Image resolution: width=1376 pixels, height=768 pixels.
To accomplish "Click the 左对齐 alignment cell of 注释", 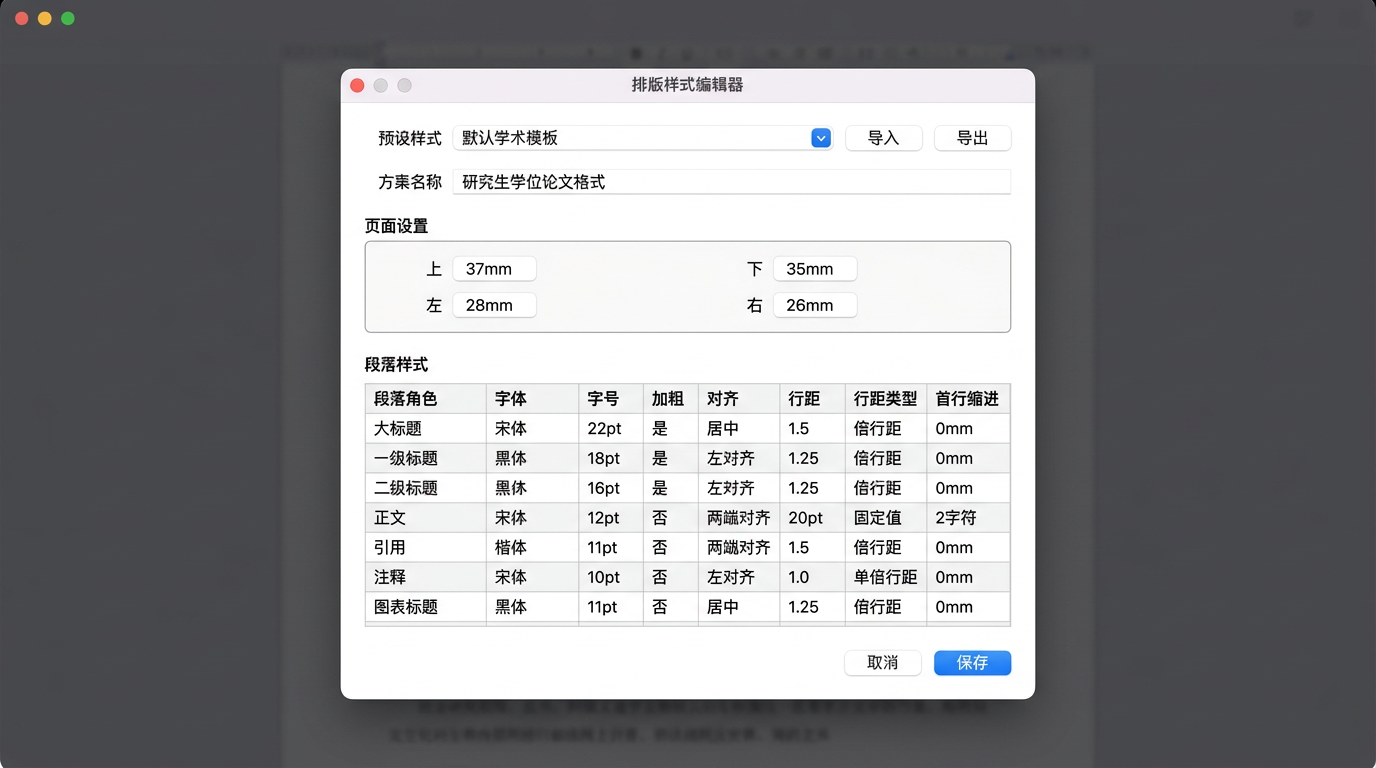I will (739, 577).
